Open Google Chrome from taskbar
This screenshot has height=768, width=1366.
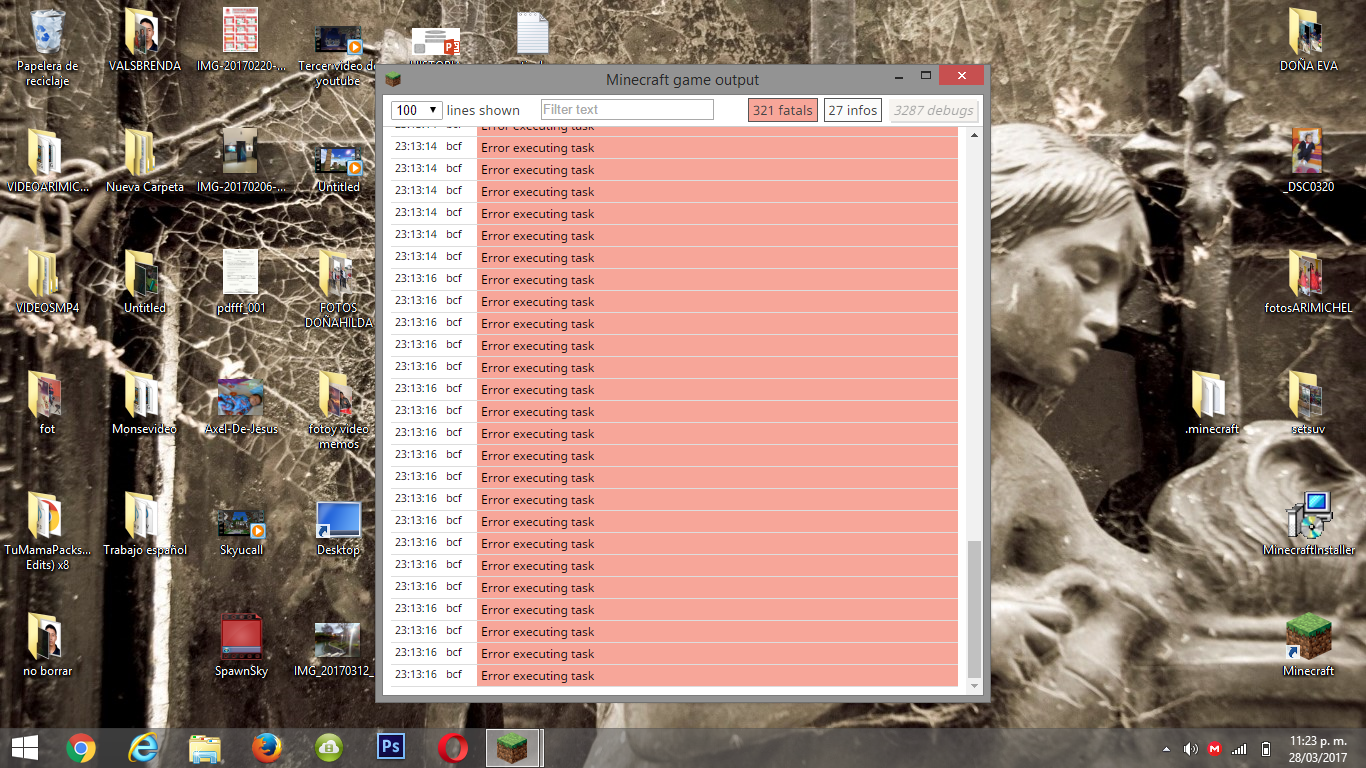point(81,748)
